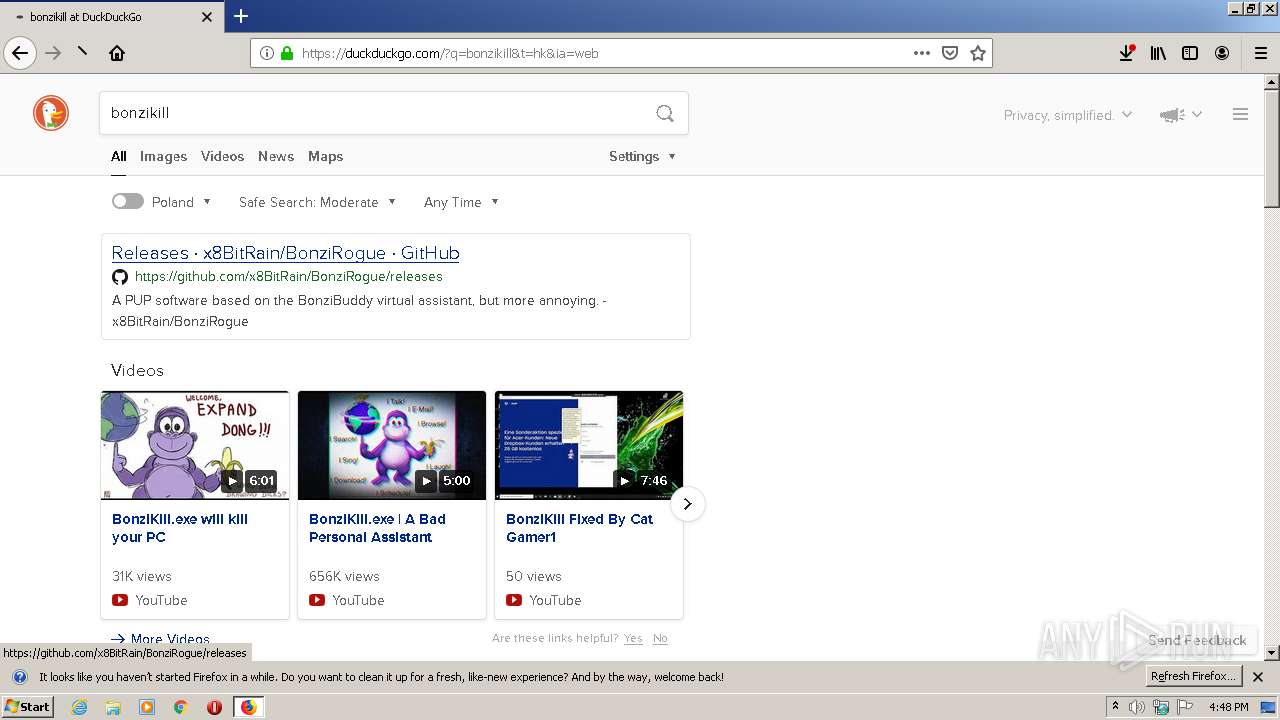Click the volume icon in the system tray
Image resolution: width=1280 pixels, height=720 pixels.
1137,707
